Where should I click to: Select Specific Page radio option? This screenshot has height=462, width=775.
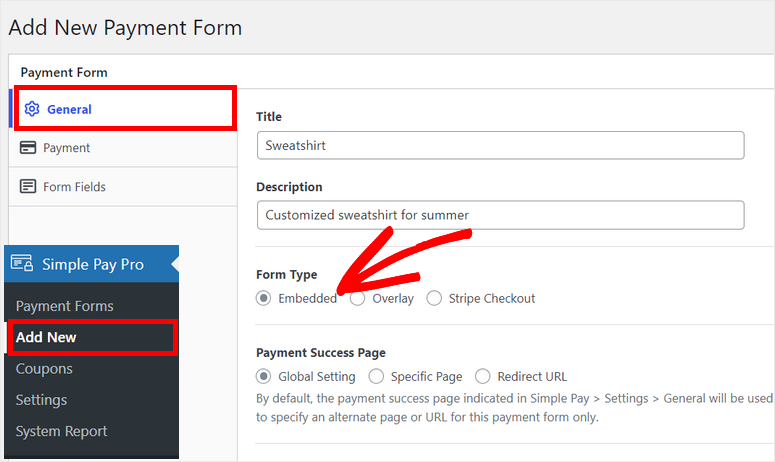point(376,376)
